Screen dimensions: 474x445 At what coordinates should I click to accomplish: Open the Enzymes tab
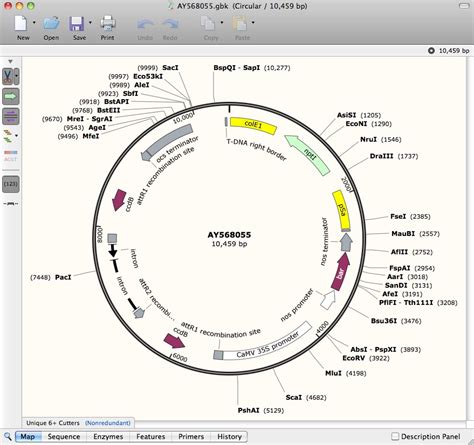click(108, 436)
